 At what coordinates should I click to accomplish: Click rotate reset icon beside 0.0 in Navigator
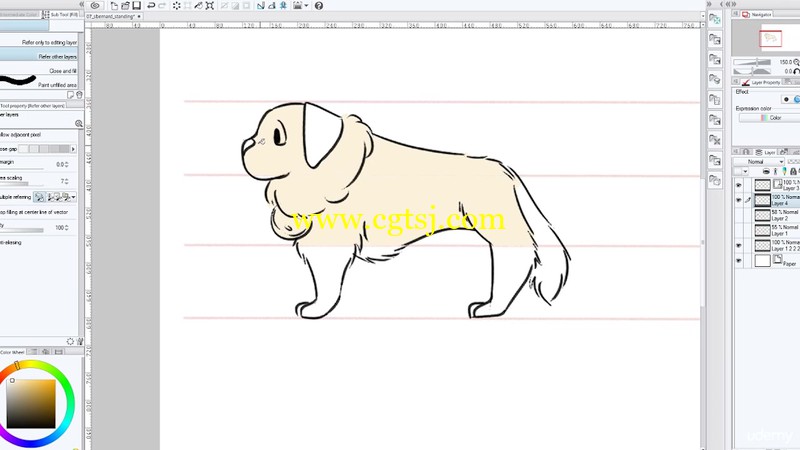pos(796,71)
